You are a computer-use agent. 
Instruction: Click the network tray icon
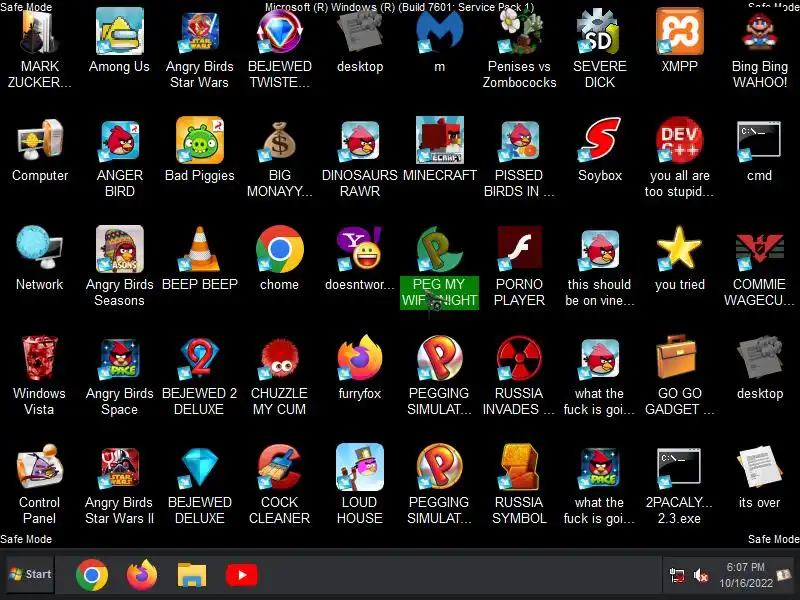pos(677,576)
